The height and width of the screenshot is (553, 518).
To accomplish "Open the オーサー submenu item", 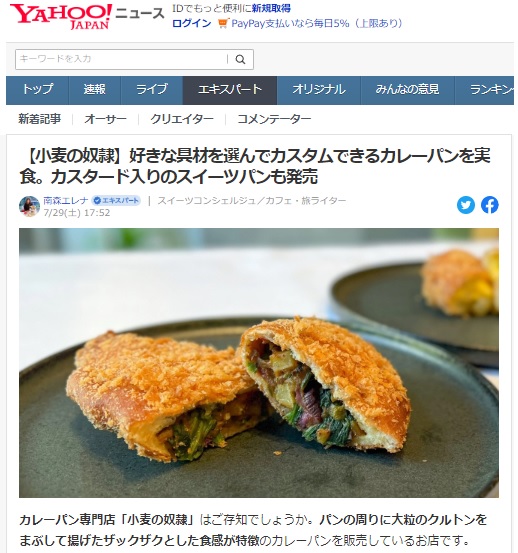I will point(105,119).
